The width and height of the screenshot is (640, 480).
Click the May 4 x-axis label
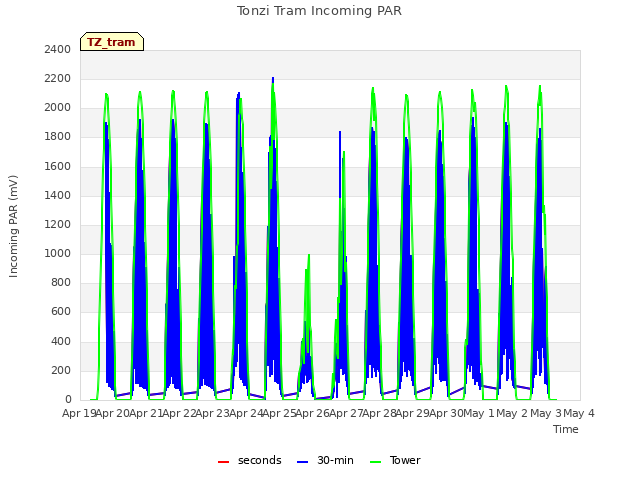[x=579, y=413]
